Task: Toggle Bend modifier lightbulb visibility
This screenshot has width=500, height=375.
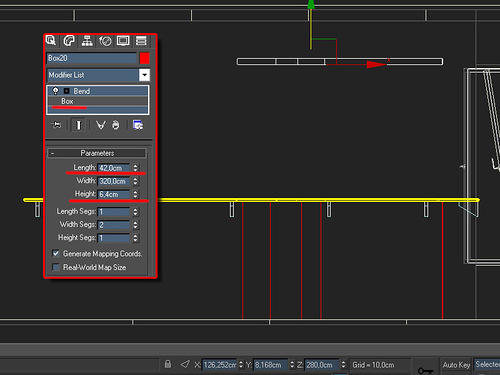Action: (56, 91)
